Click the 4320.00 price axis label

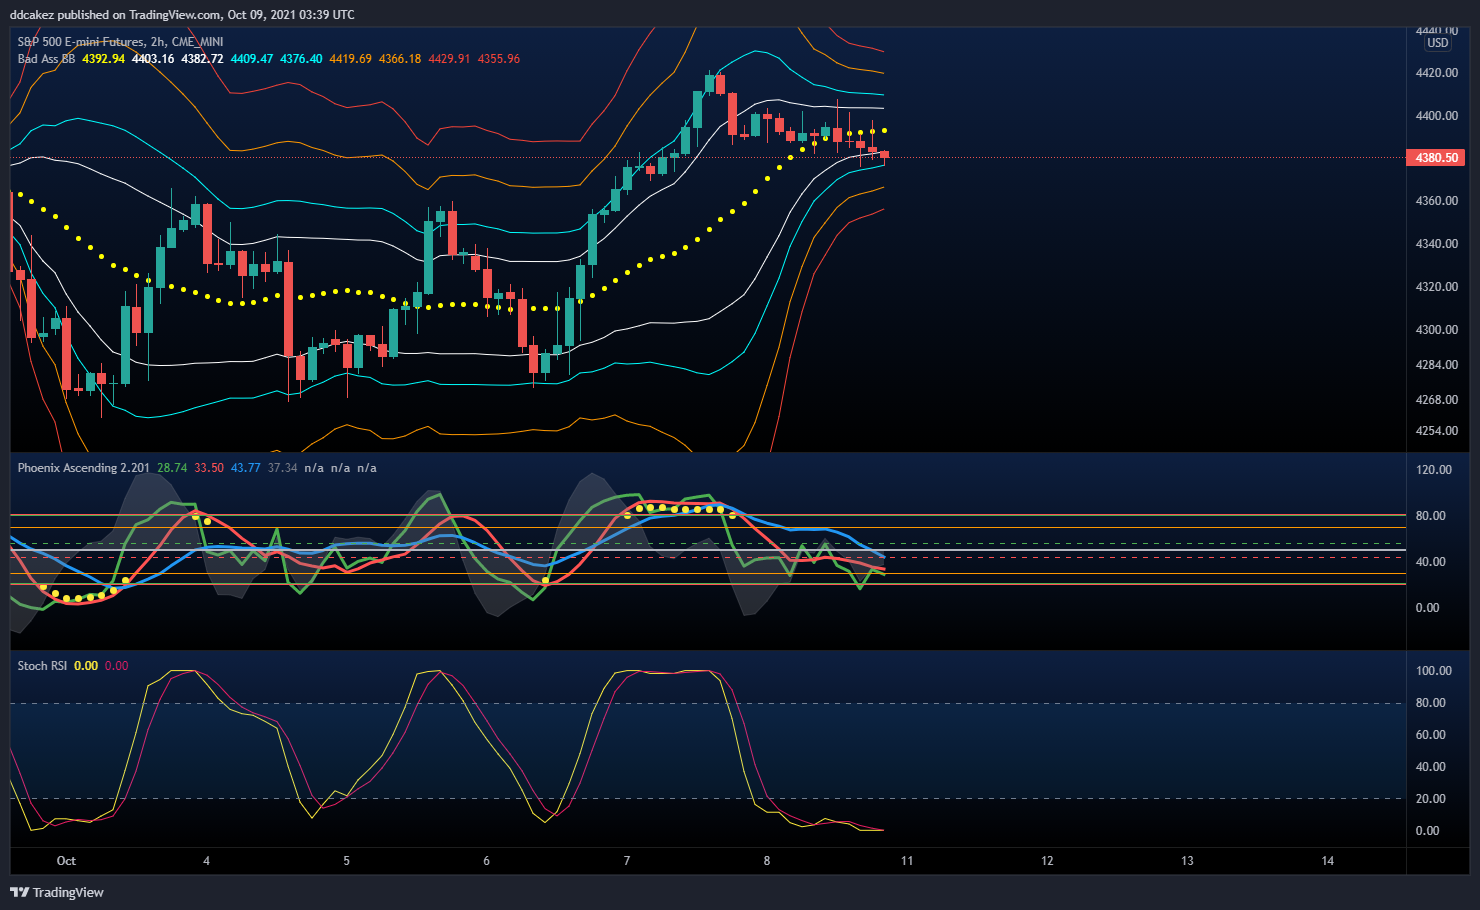coord(1437,287)
